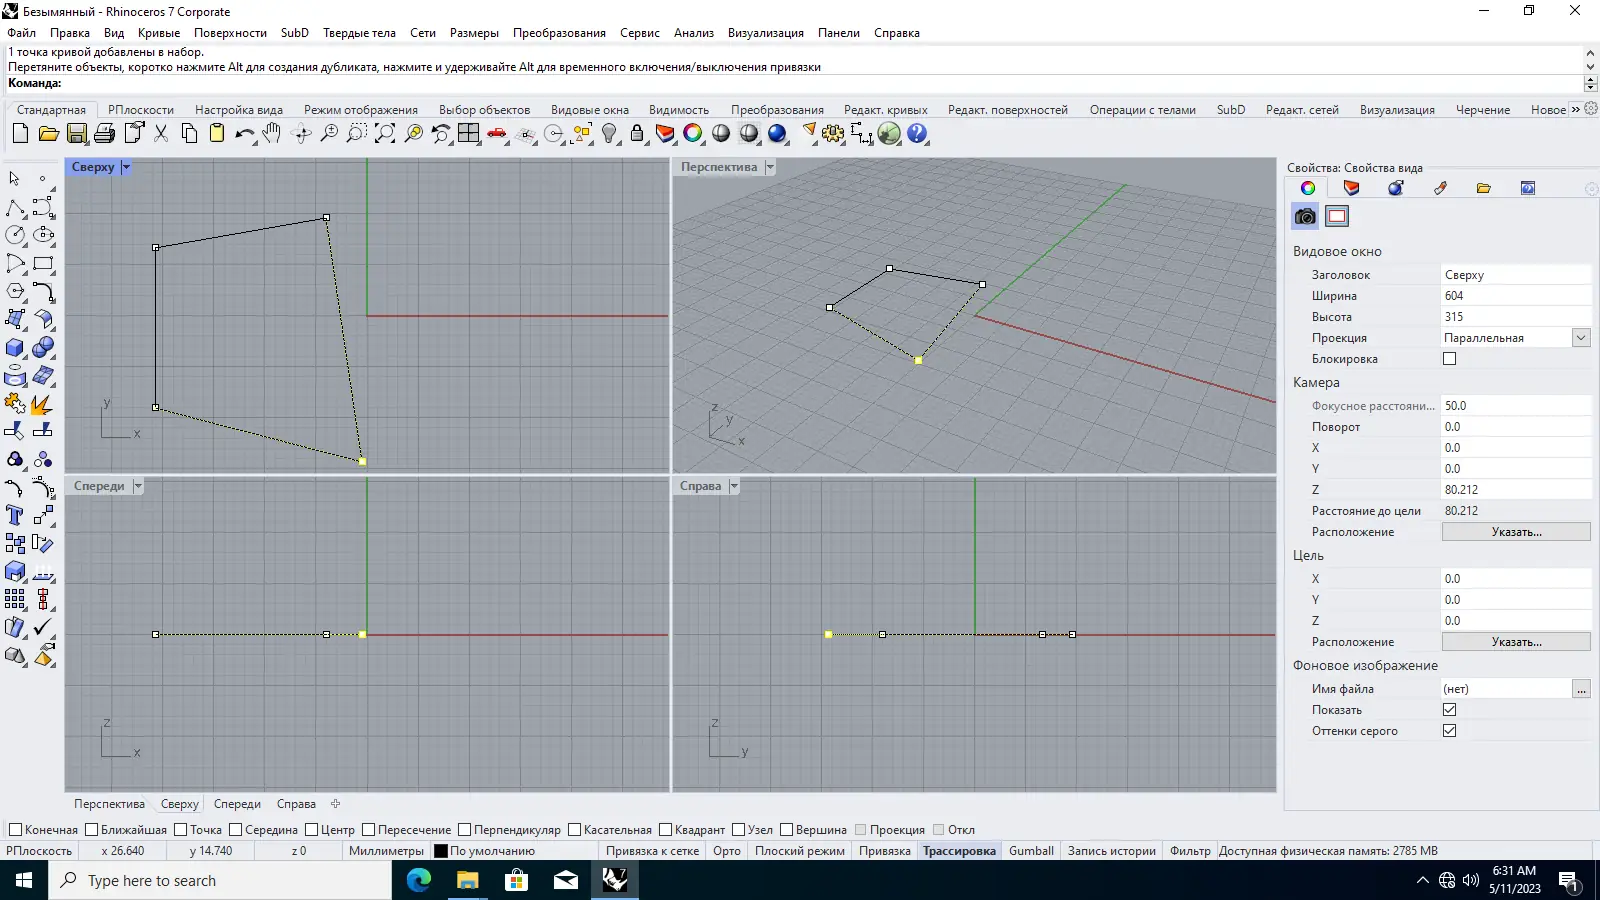Click the Save (floppy disk) icon
This screenshot has width=1600, height=900.
click(77, 133)
